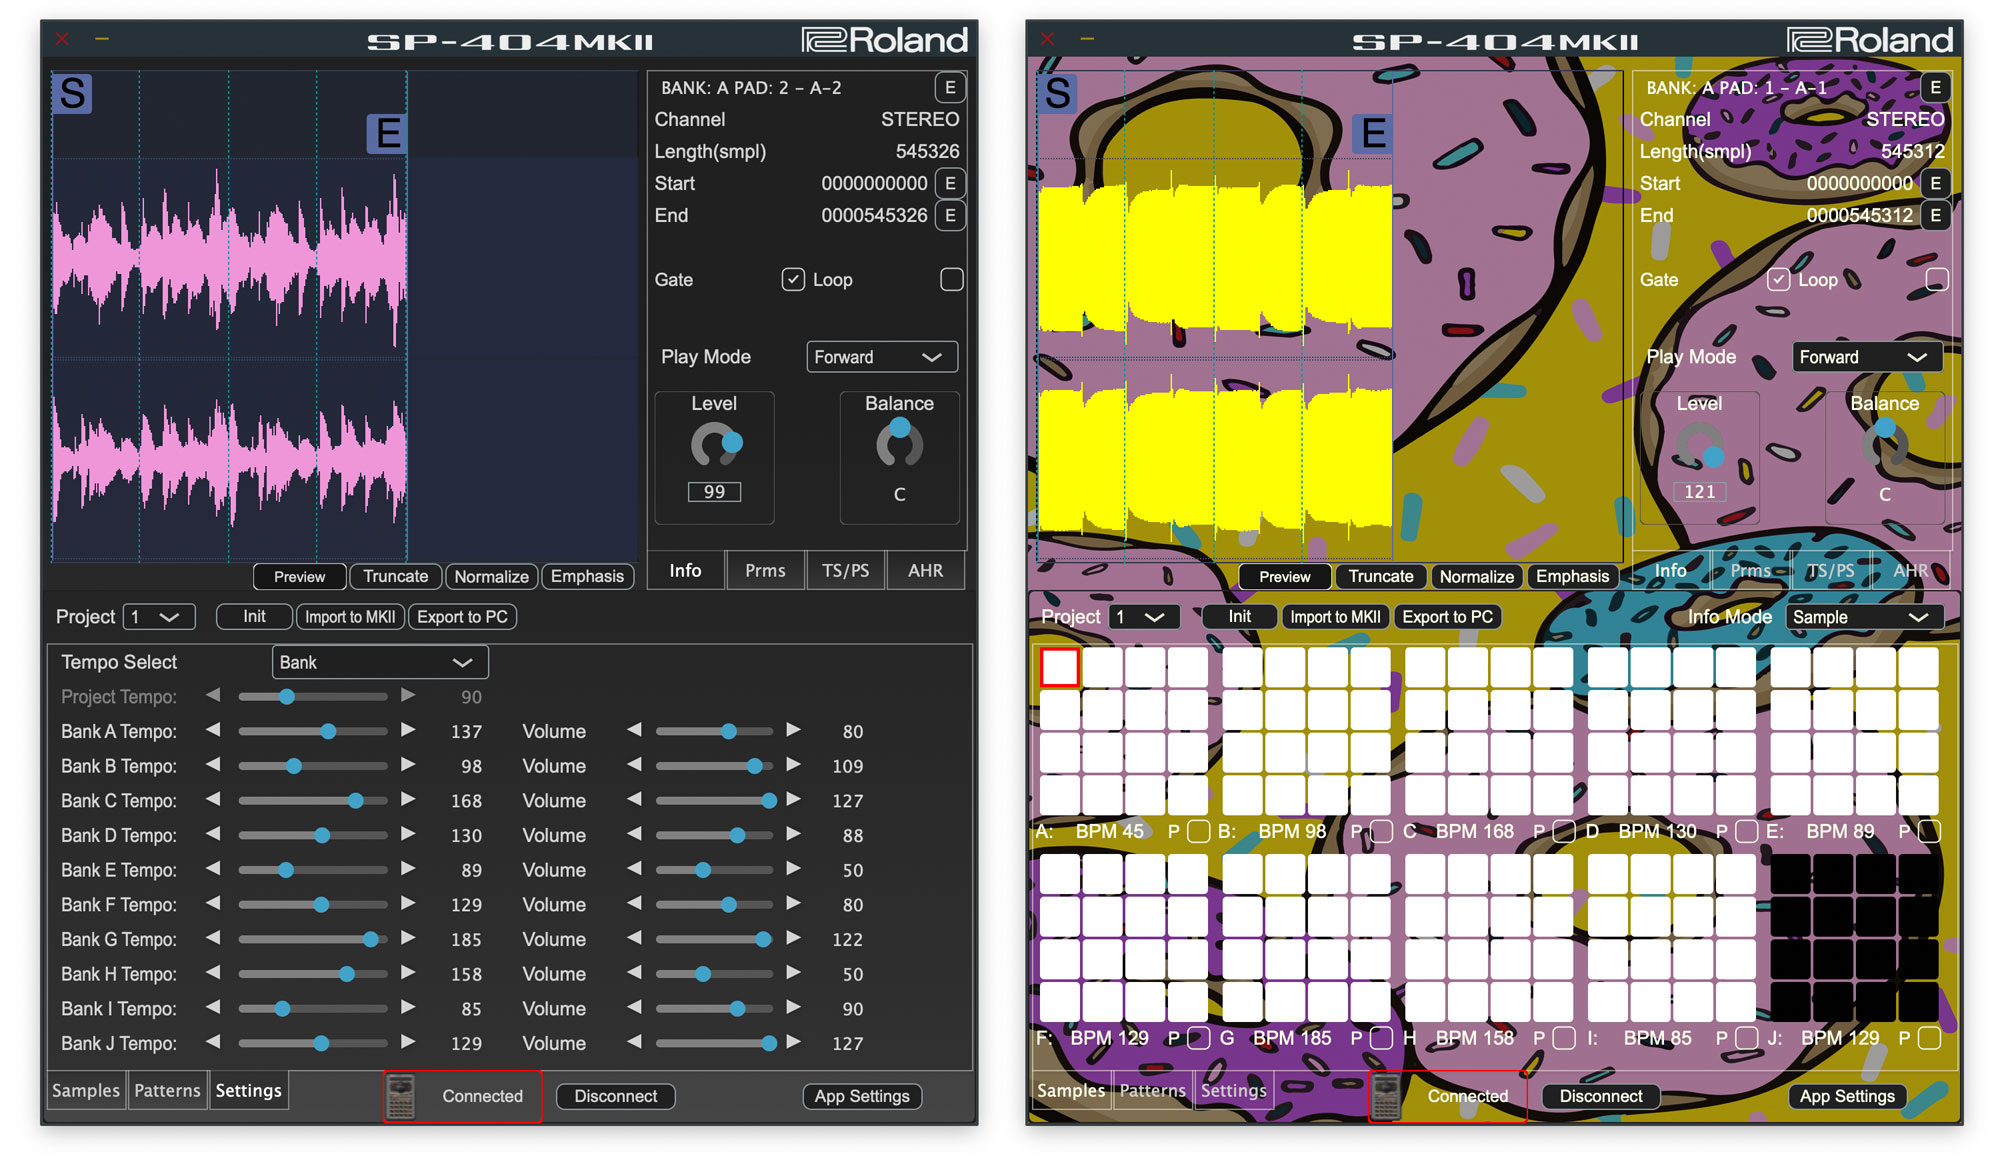Toggle the P checkbox for bank A BPM 45
The image size is (2000, 1156).
tap(1198, 831)
